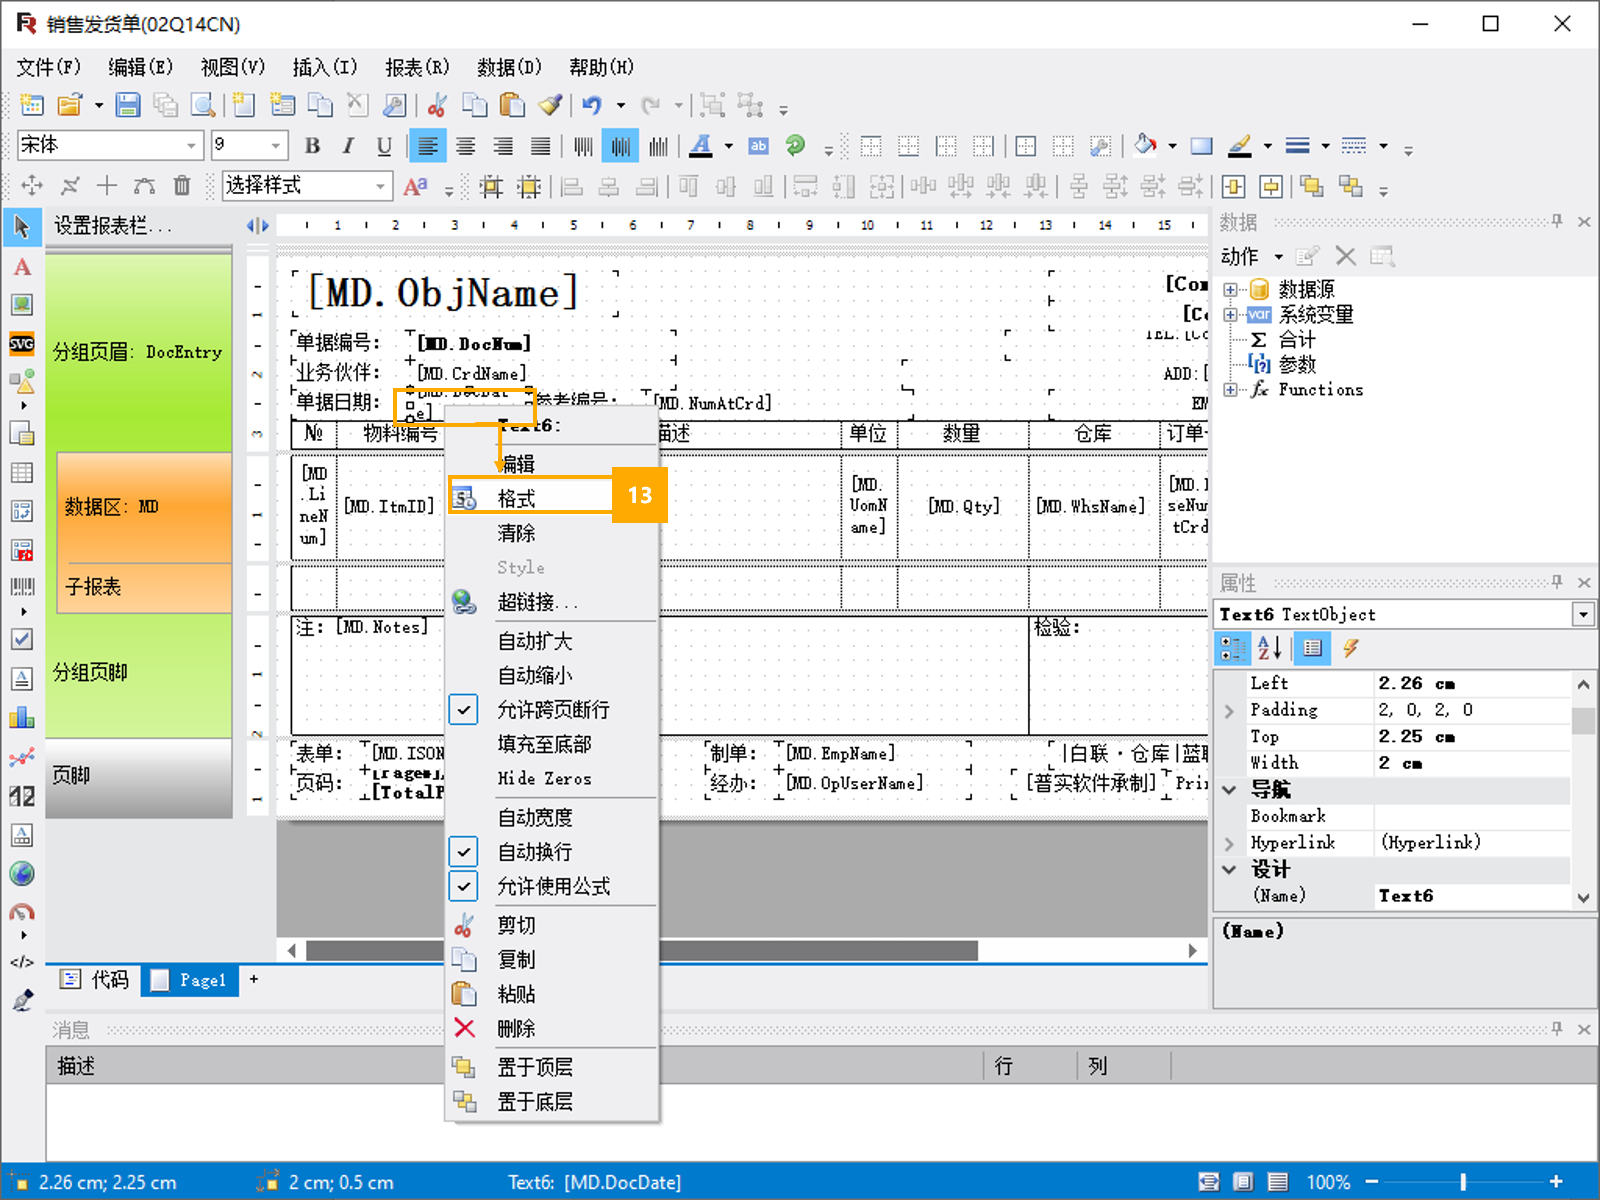The image size is (1600, 1200).
Task: Select the checkbox object tool
Action: [22, 639]
